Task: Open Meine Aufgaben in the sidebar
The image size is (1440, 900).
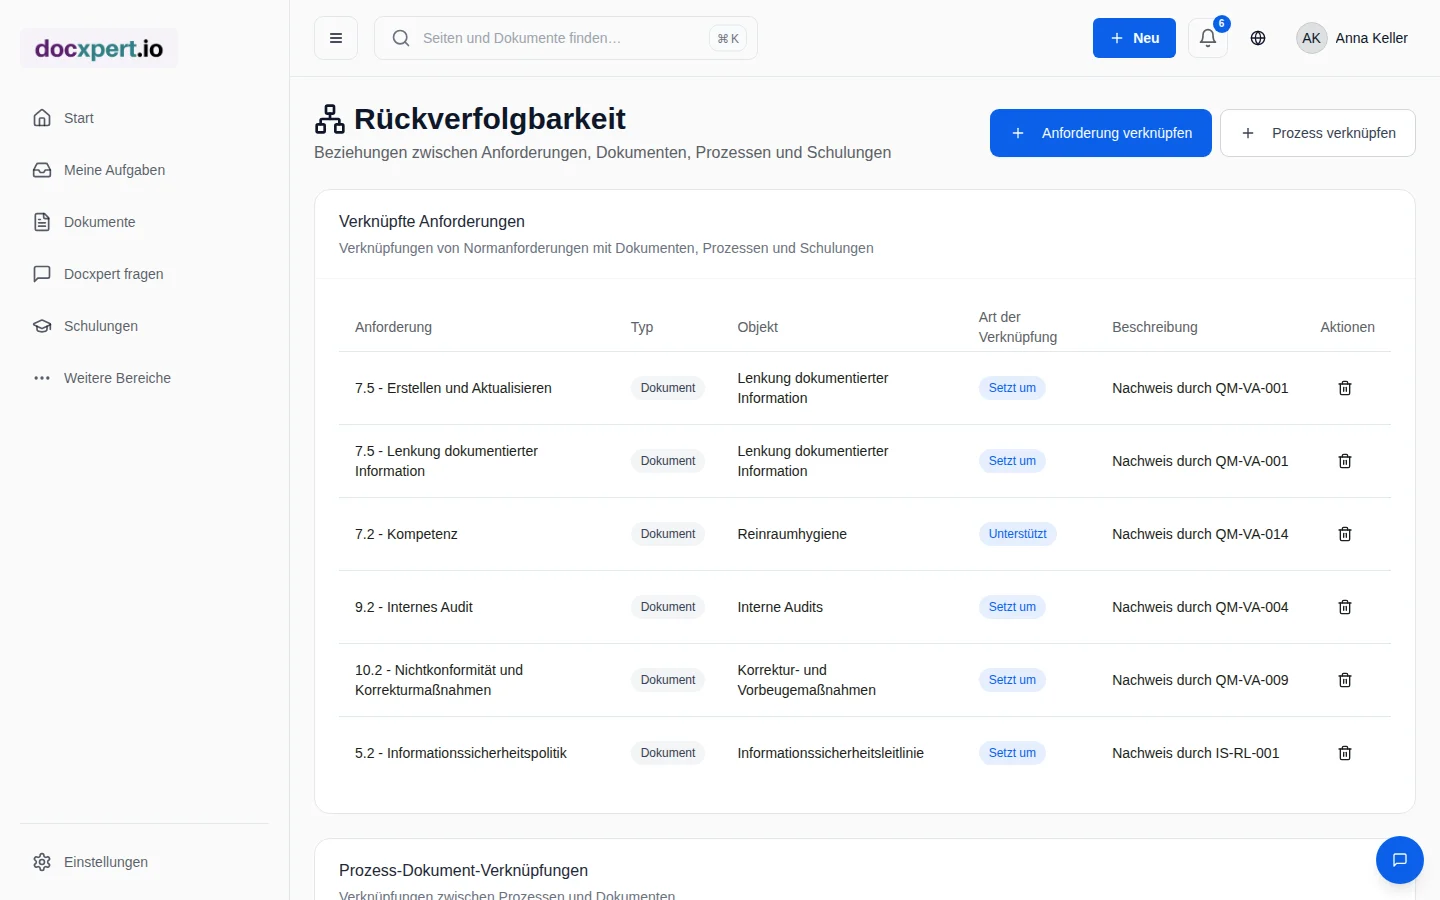Action: point(144,170)
